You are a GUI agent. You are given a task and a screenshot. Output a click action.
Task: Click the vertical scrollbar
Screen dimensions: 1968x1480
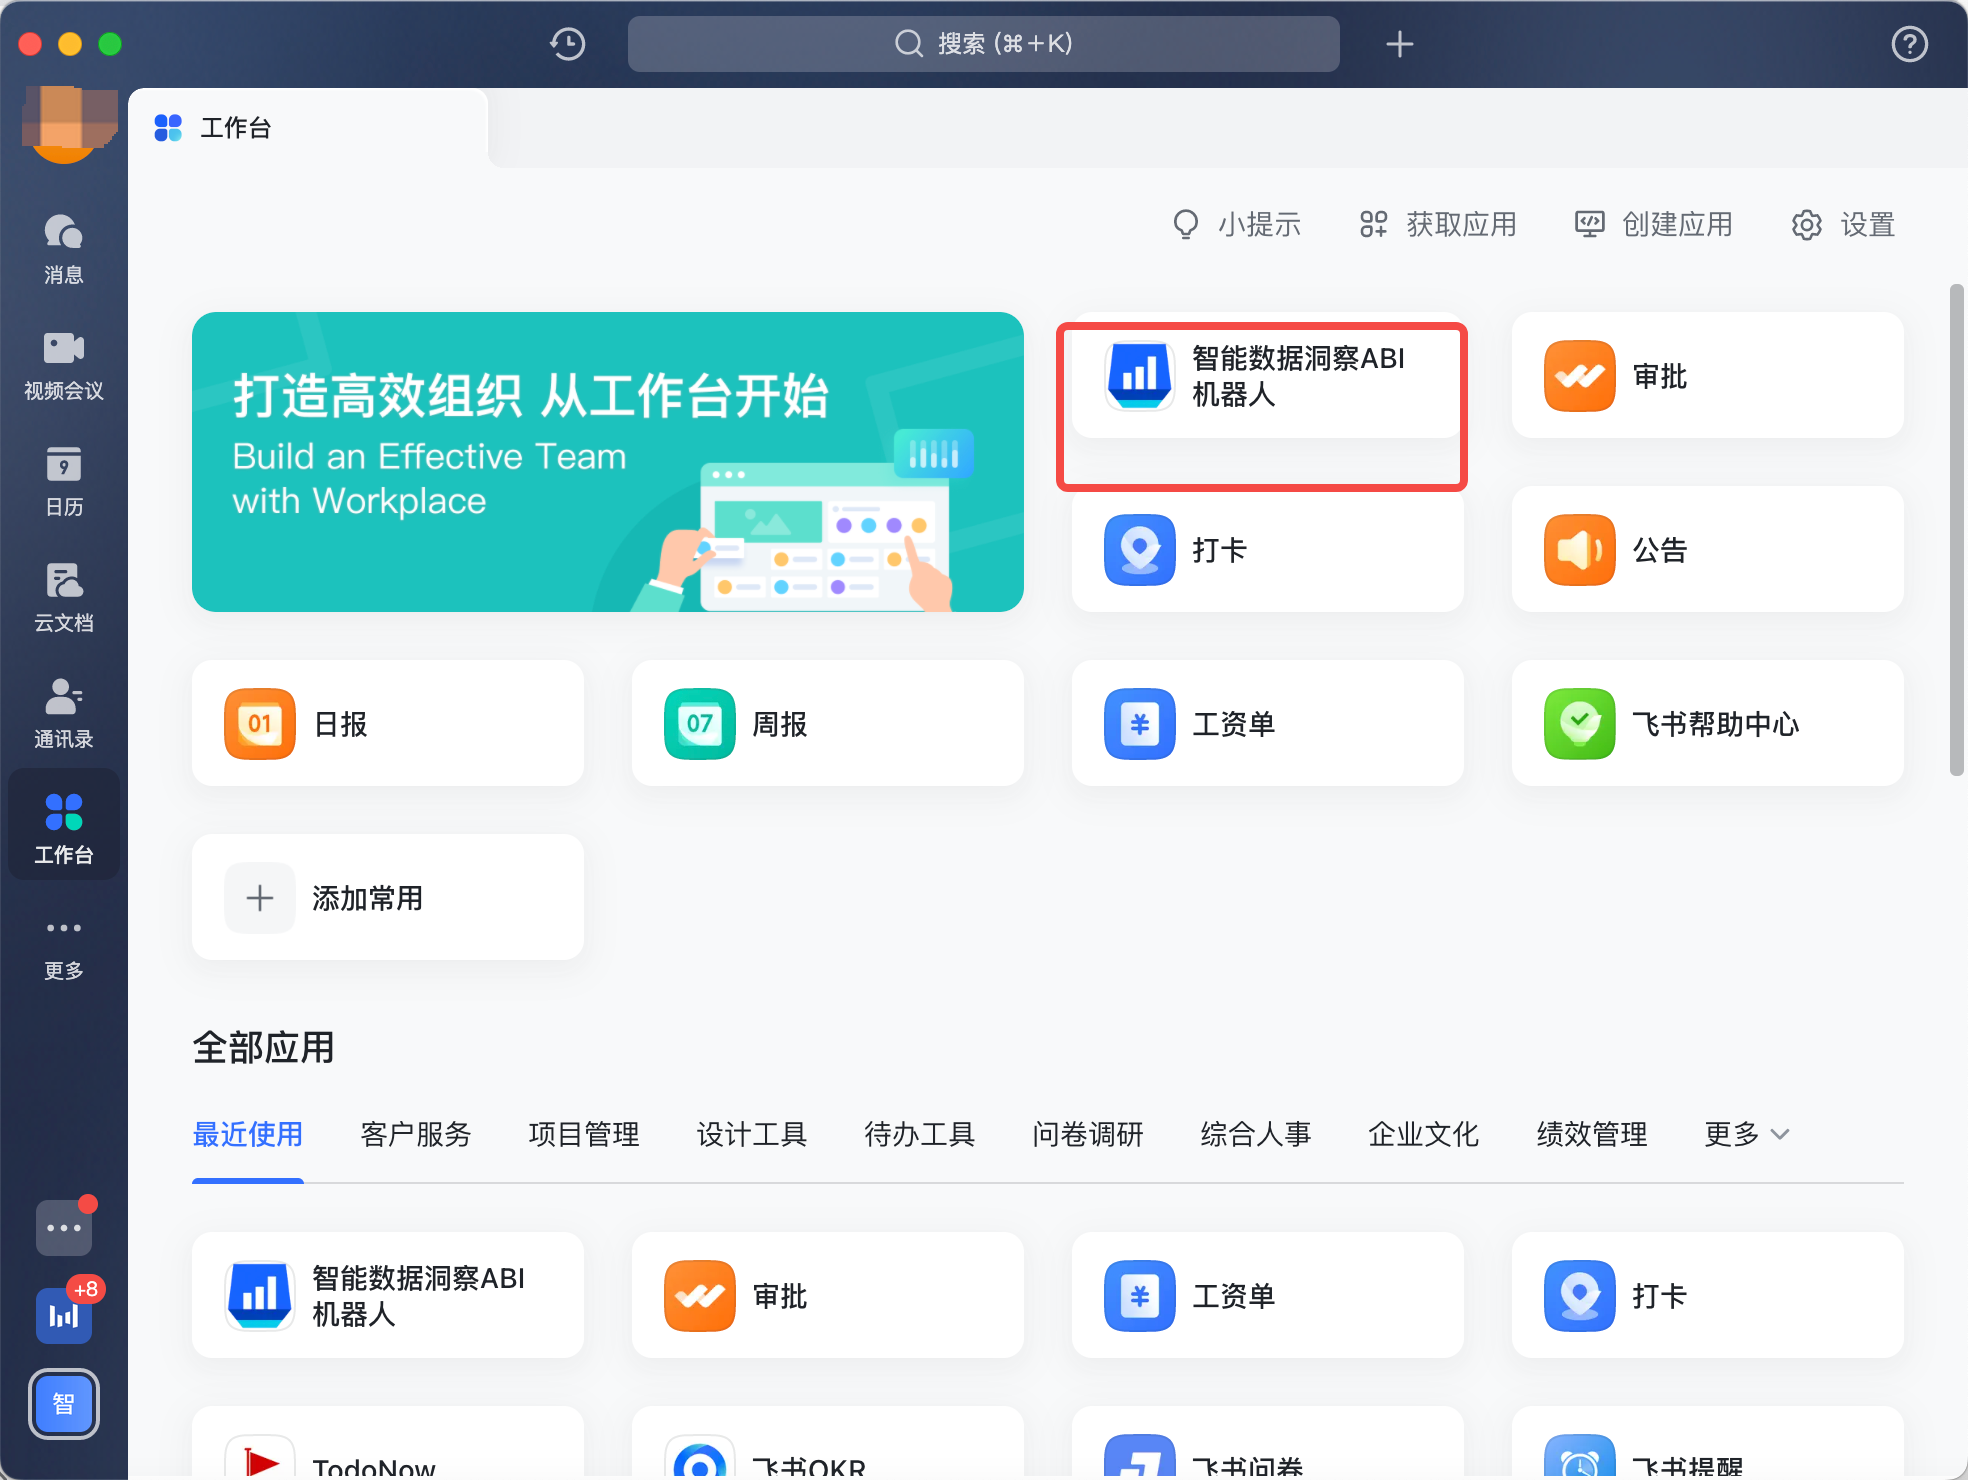(x=1956, y=530)
